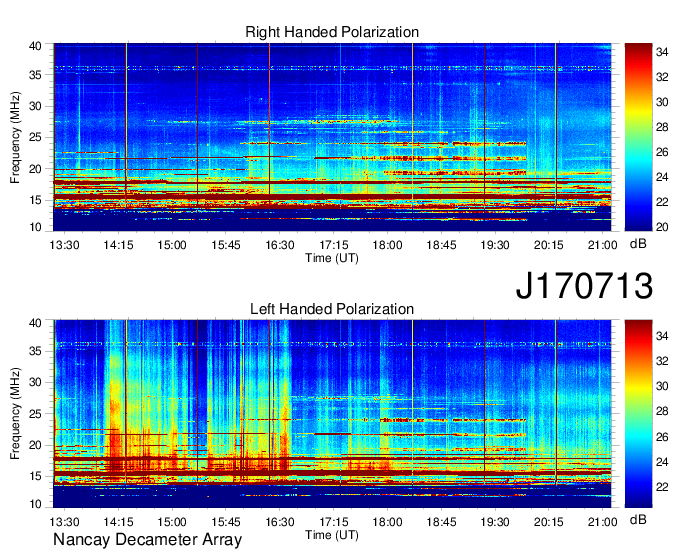The image size is (680, 552).
Task: Click the lower plot's Frequency (MHz) axis label
Action: (x=15, y=414)
